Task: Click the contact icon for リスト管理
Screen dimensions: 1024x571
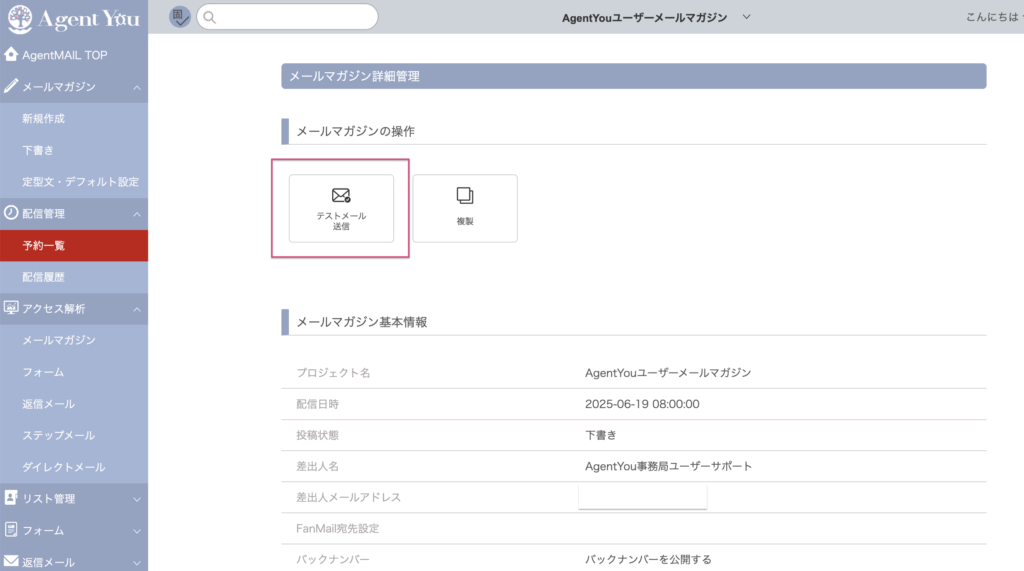Action: (10, 498)
